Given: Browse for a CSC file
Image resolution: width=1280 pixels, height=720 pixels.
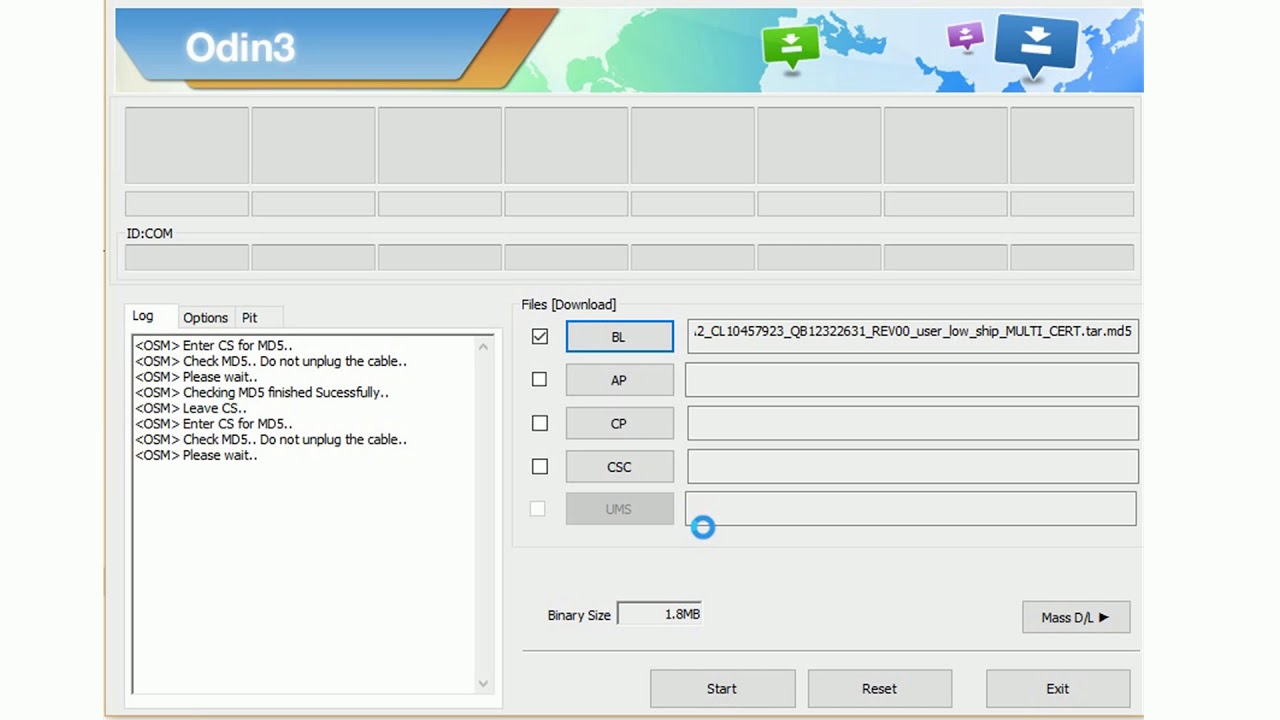Looking at the screenshot, I should pyautogui.click(x=619, y=466).
